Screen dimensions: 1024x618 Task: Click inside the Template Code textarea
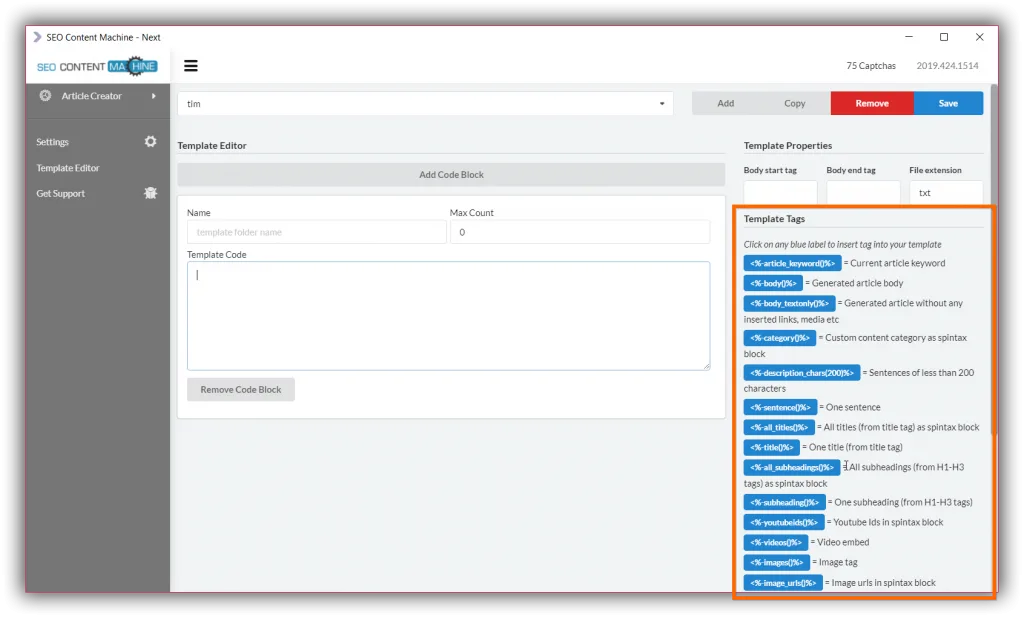[x=449, y=316]
